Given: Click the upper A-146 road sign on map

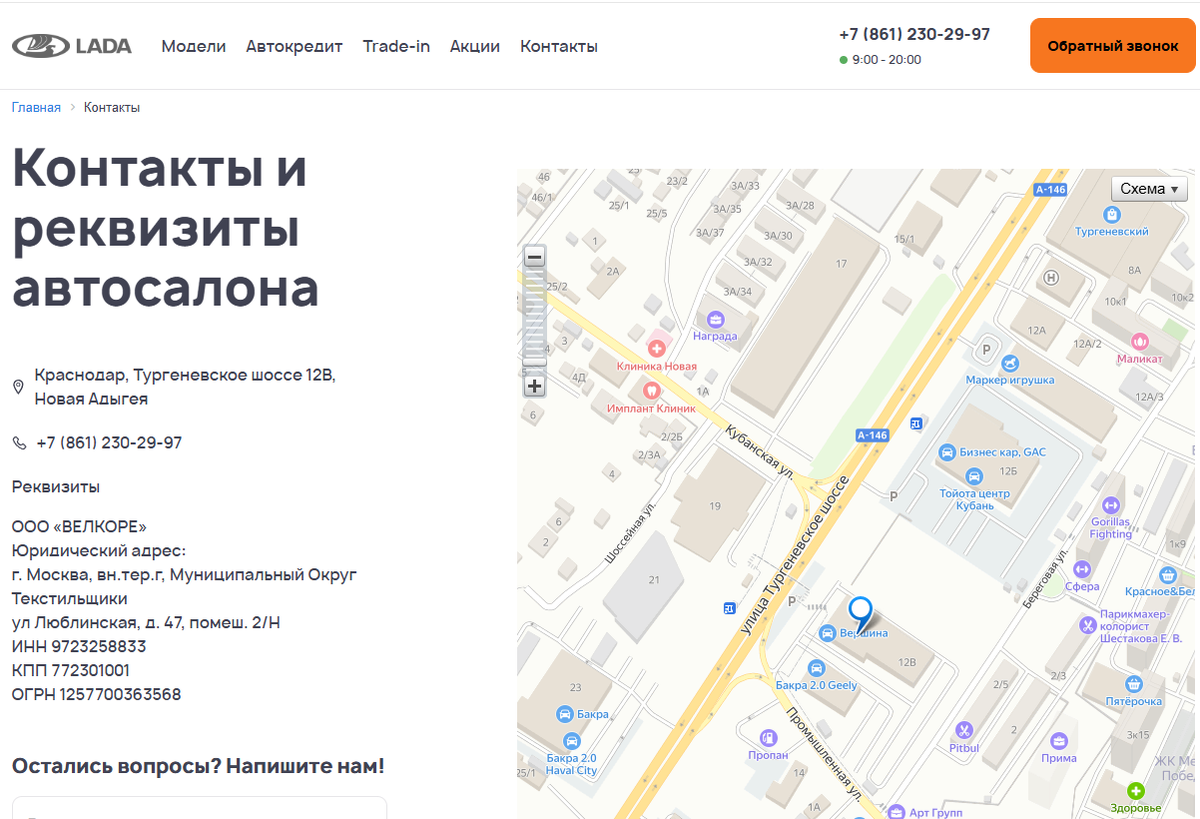Looking at the screenshot, I should pos(1051,189).
